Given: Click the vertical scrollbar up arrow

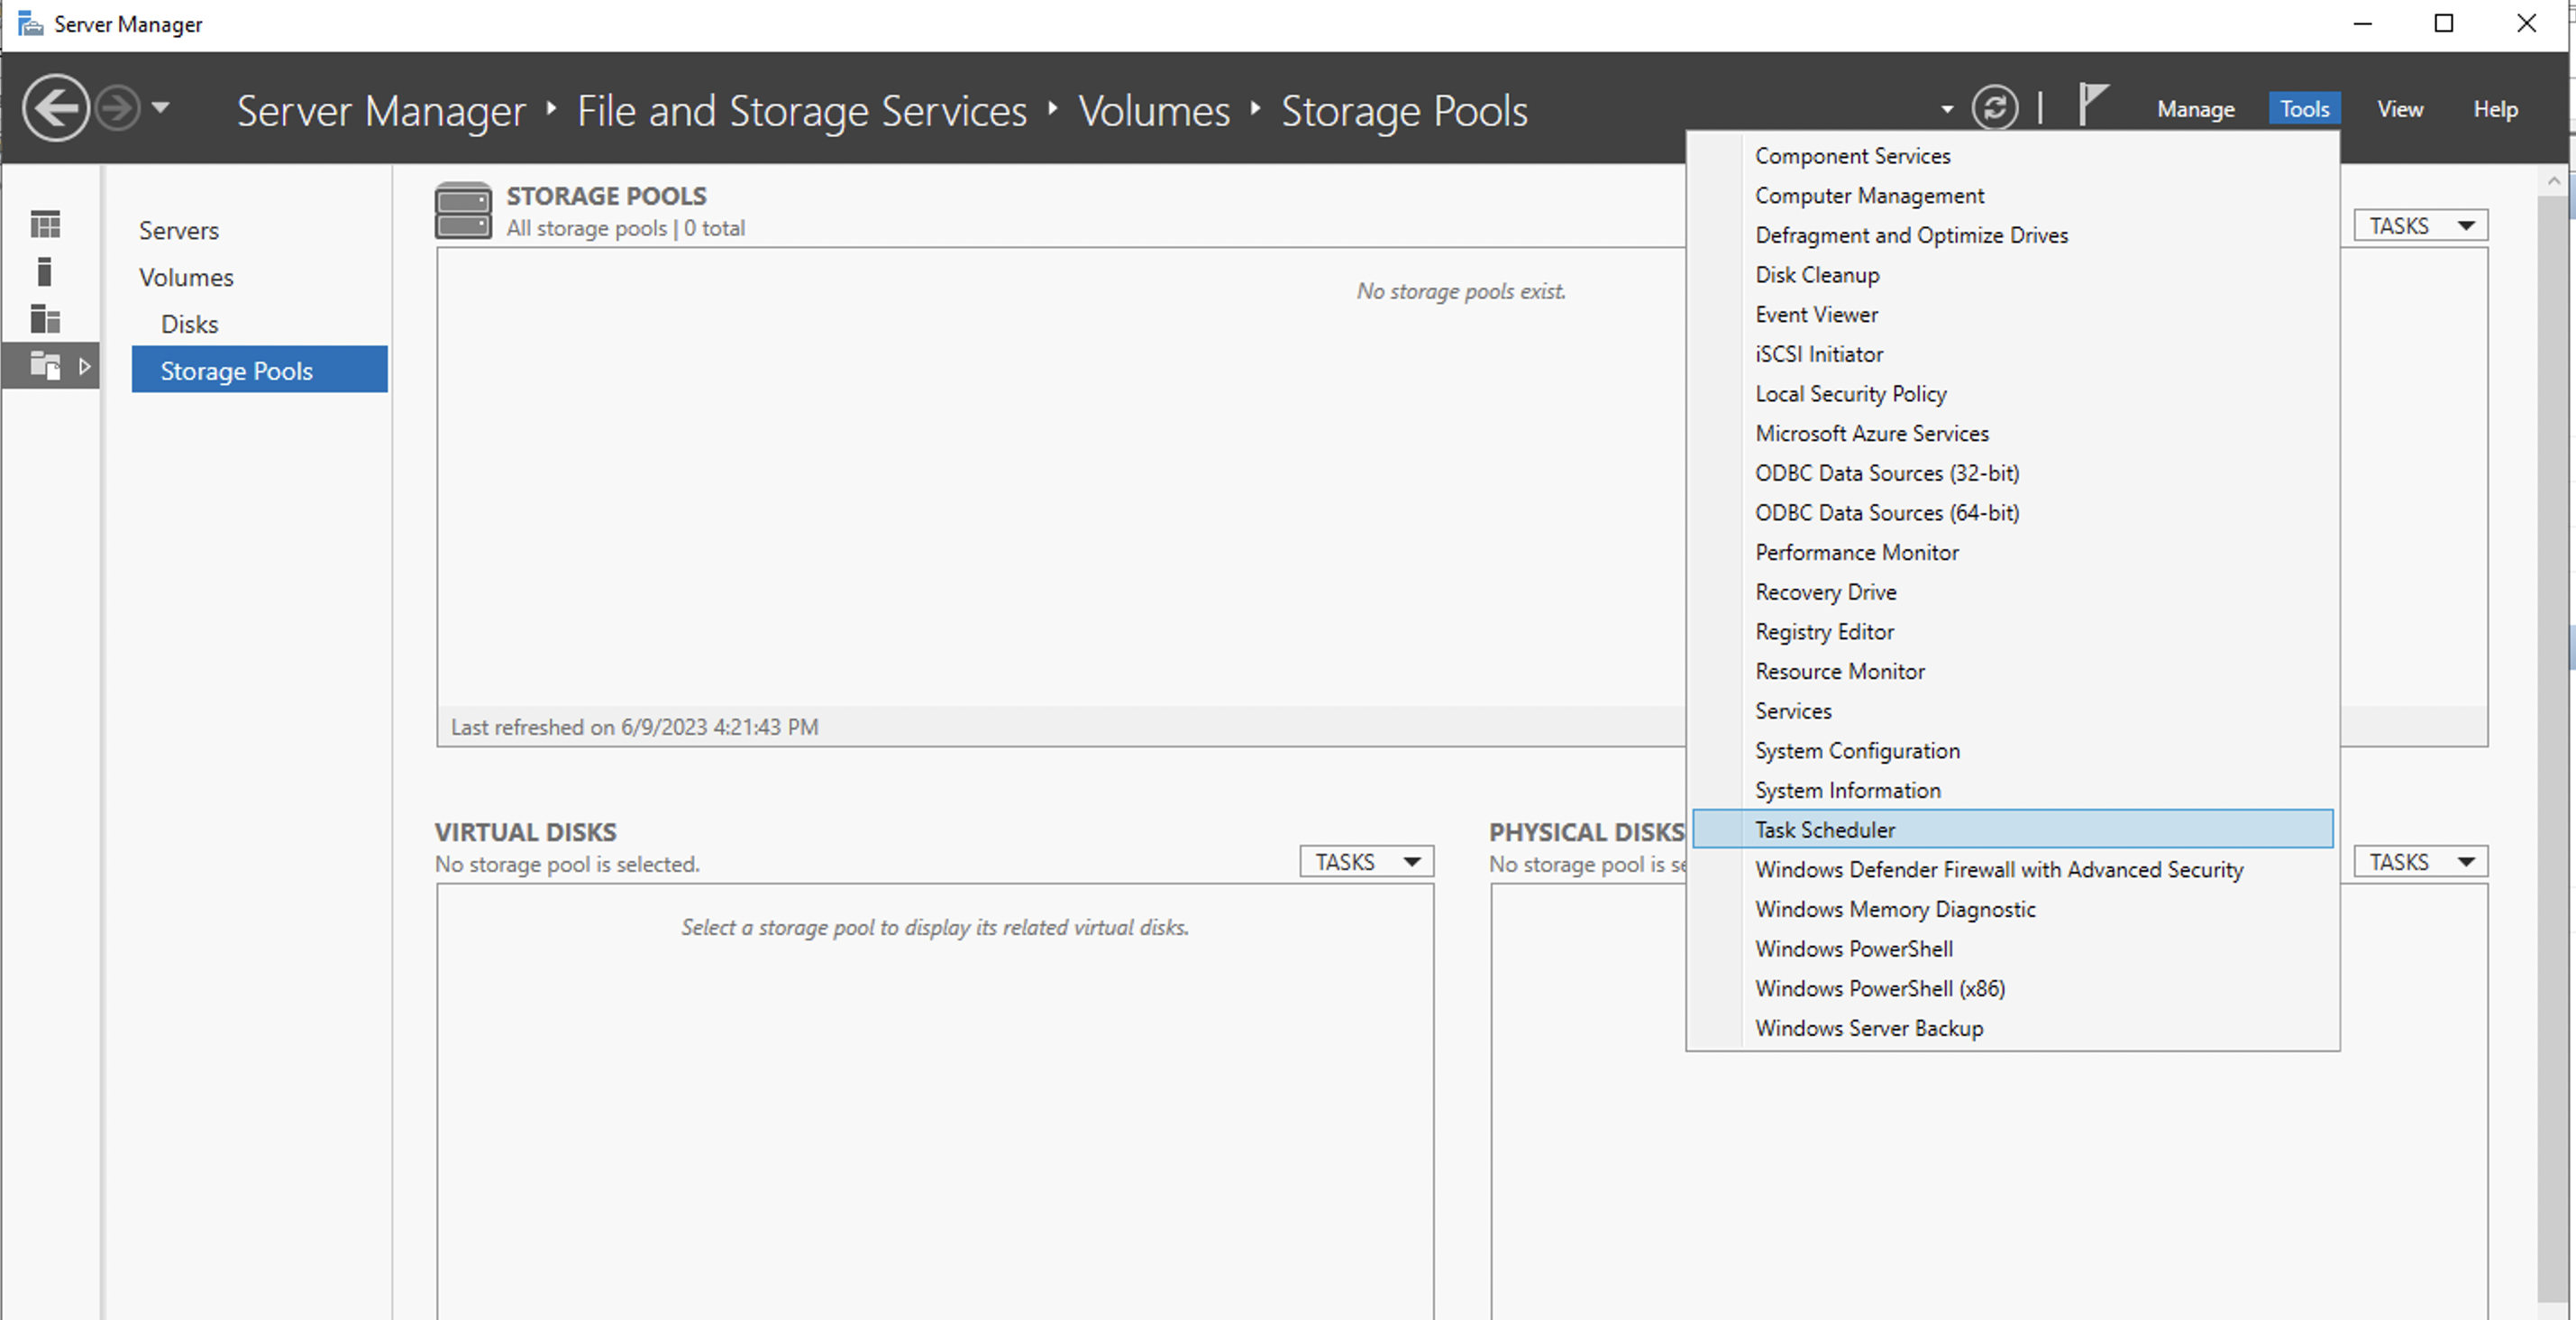Looking at the screenshot, I should pos(2553,181).
